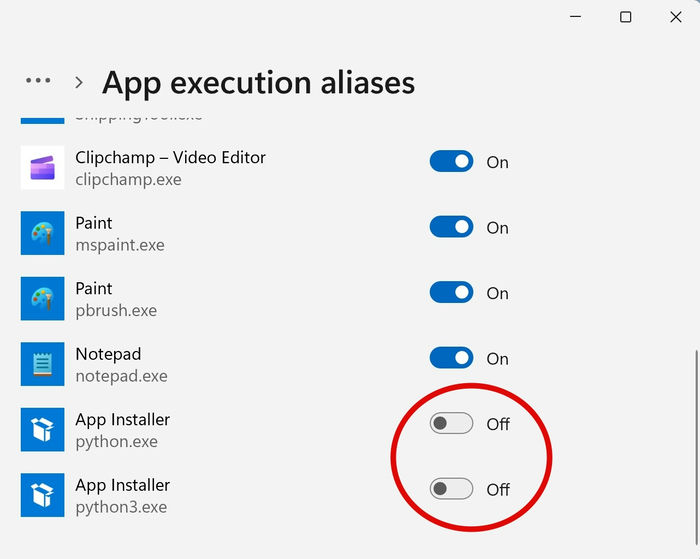The height and width of the screenshot is (559, 700).
Task: Click the breadcrumb chevron arrow
Action: coord(79,83)
